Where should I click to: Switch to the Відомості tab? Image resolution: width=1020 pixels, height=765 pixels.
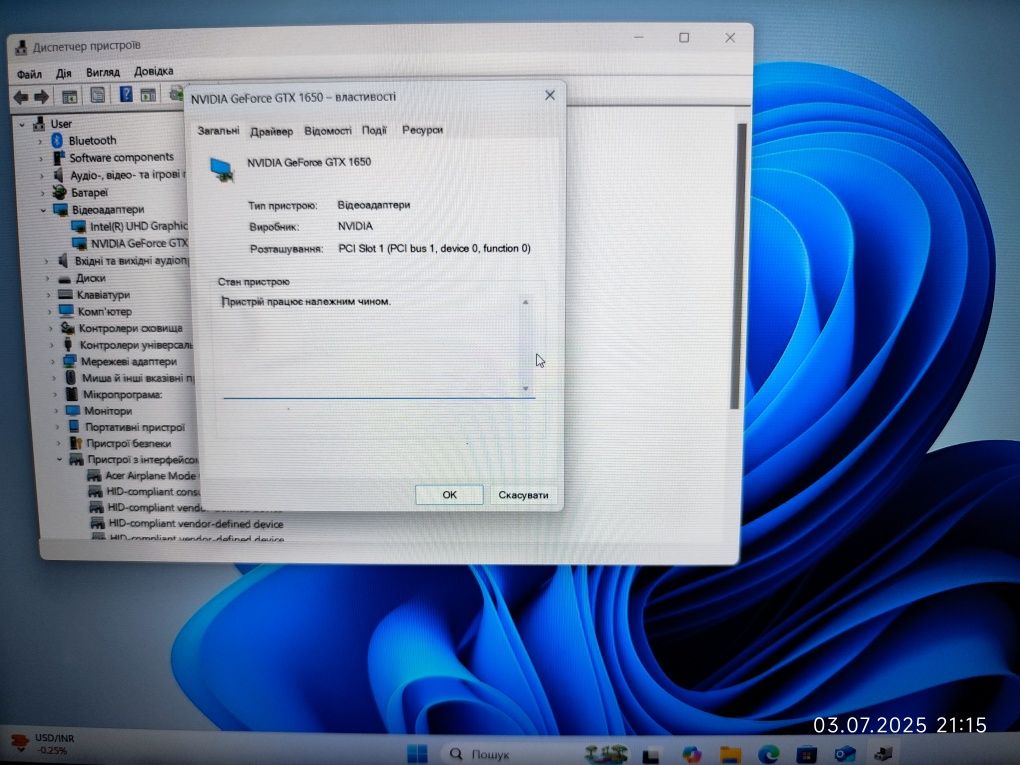pyautogui.click(x=328, y=131)
